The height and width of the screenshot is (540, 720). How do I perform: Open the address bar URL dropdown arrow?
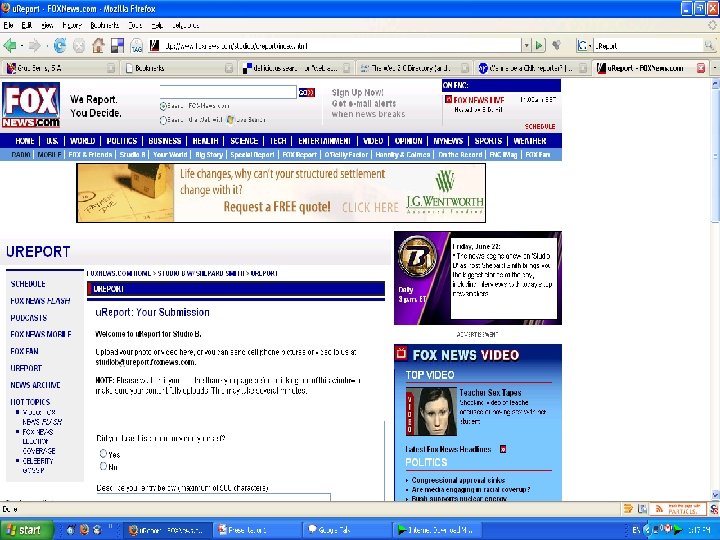click(x=526, y=45)
